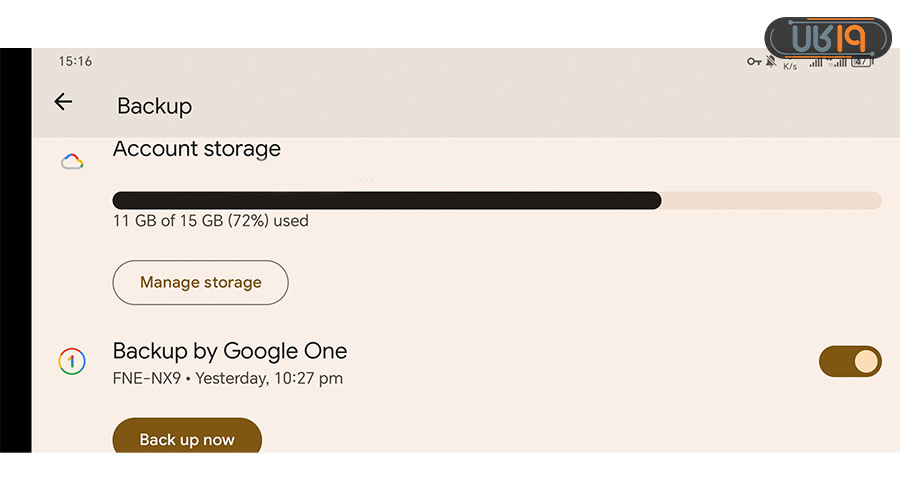This screenshot has width=900, height=500.
Task: Tap the back arrow icon
Action: (63, 101)
